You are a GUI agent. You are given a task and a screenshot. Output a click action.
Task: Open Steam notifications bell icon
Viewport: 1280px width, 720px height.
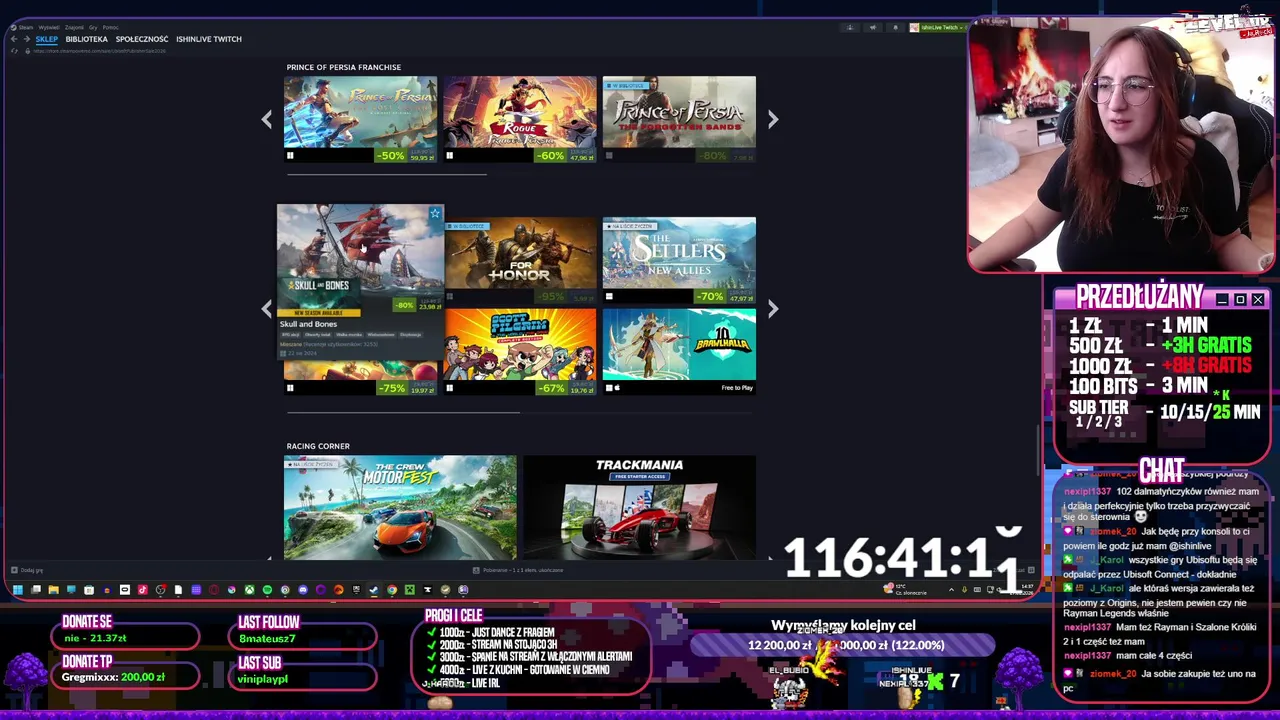coord(895,27)
